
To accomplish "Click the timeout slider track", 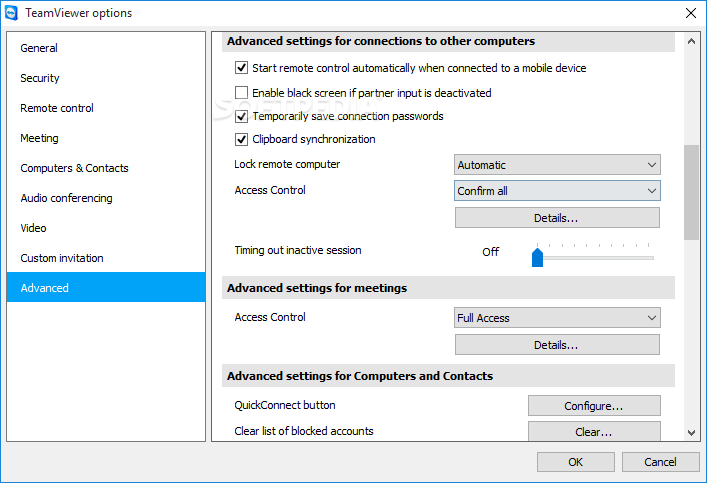I will 598,258.
